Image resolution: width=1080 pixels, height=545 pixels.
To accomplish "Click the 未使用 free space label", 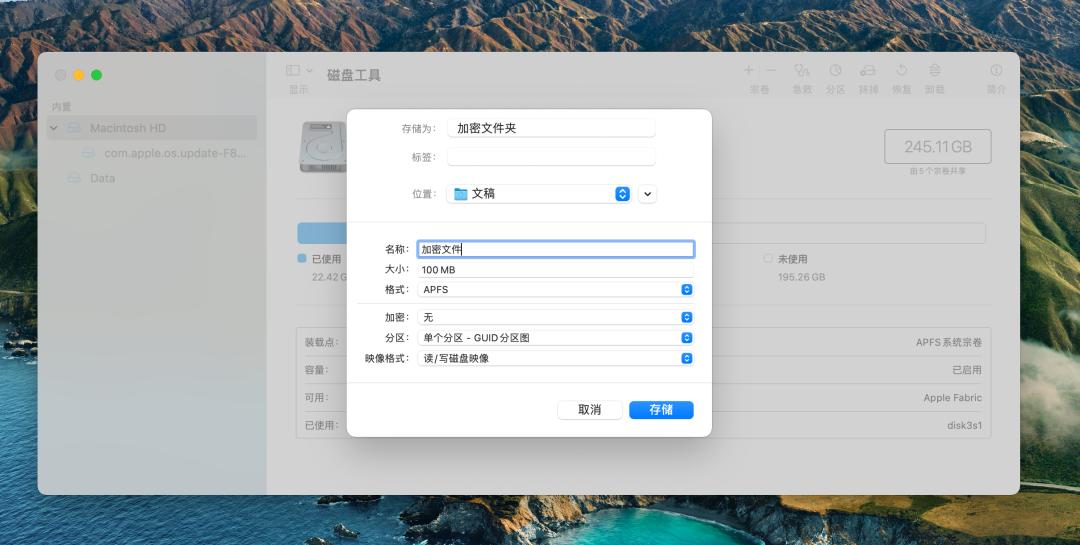I will 792,259.
